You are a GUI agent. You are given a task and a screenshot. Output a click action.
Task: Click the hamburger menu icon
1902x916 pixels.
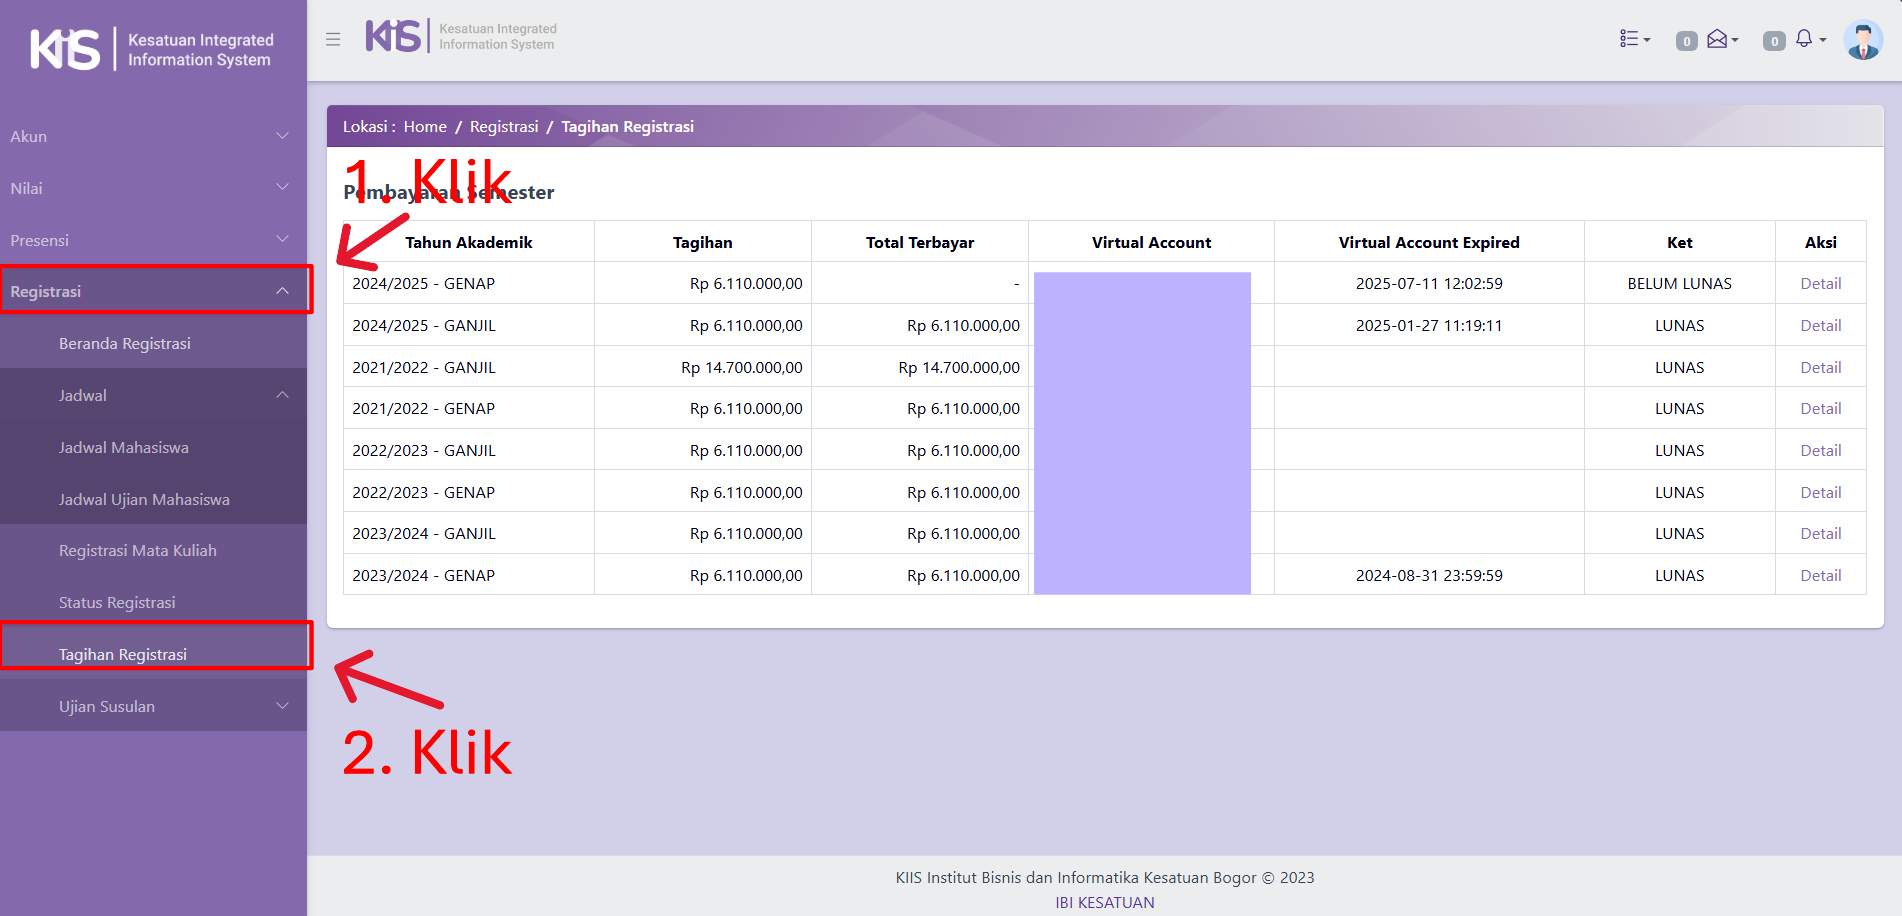click(333, 40)
